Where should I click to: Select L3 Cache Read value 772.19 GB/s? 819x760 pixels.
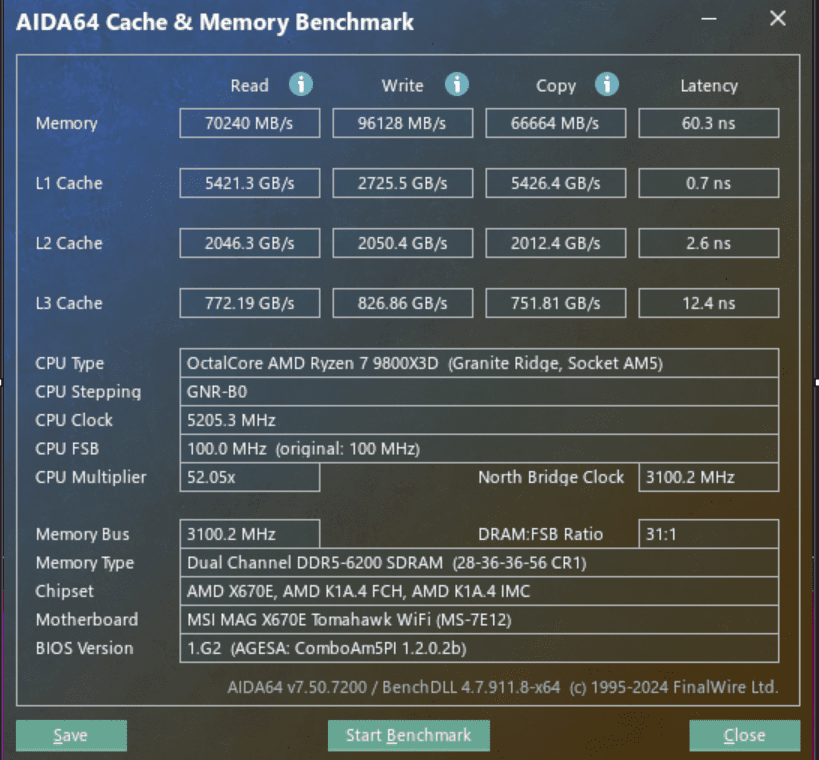(x=250, y=303)
